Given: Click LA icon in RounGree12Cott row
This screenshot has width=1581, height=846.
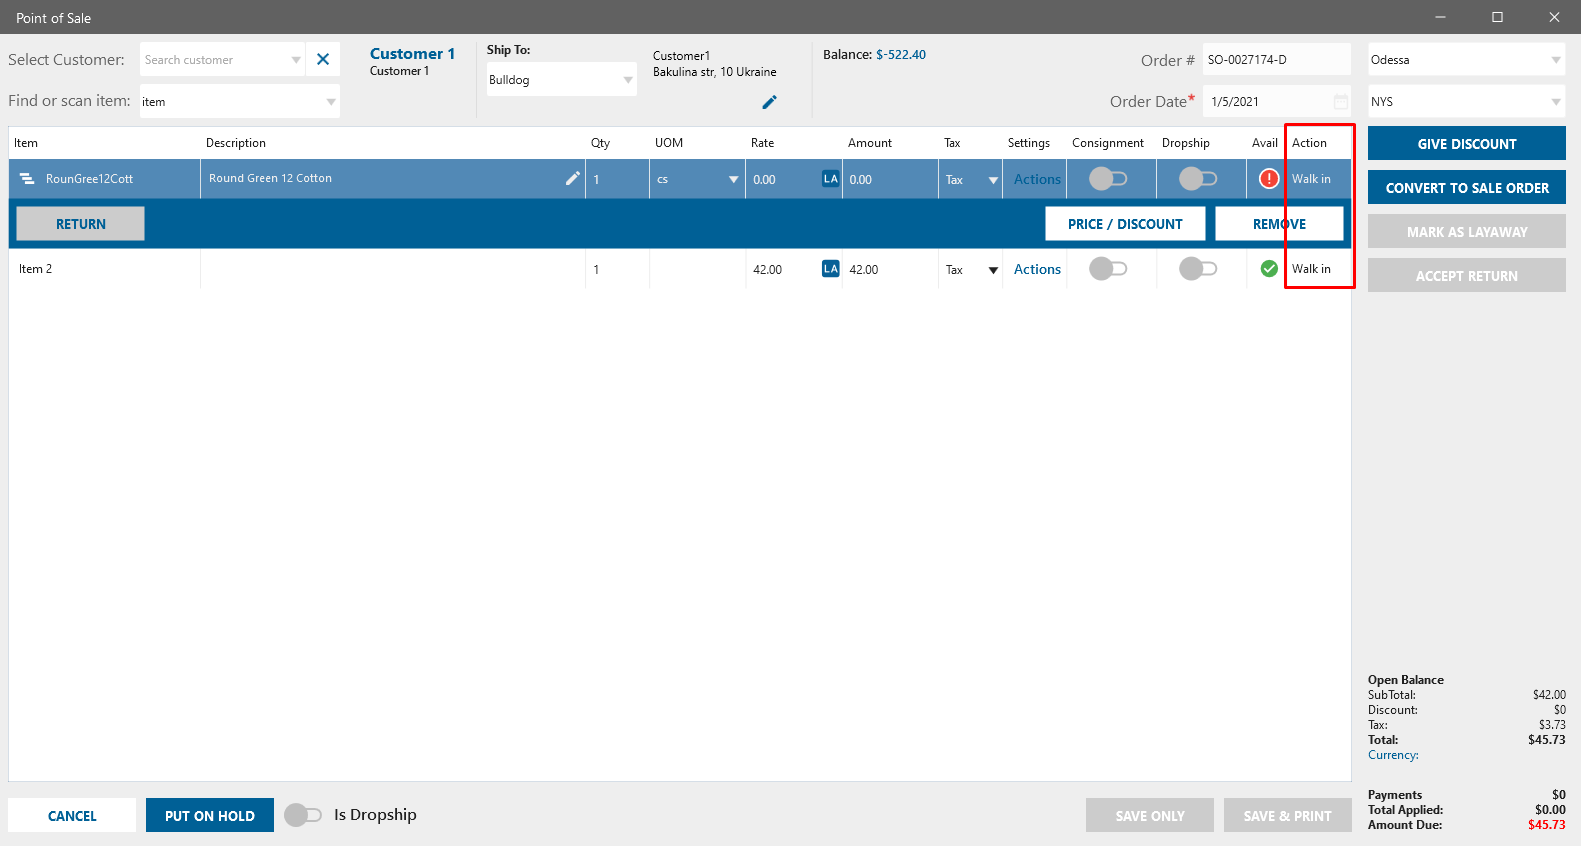Looking at the screenshot, I should (830, 179).
